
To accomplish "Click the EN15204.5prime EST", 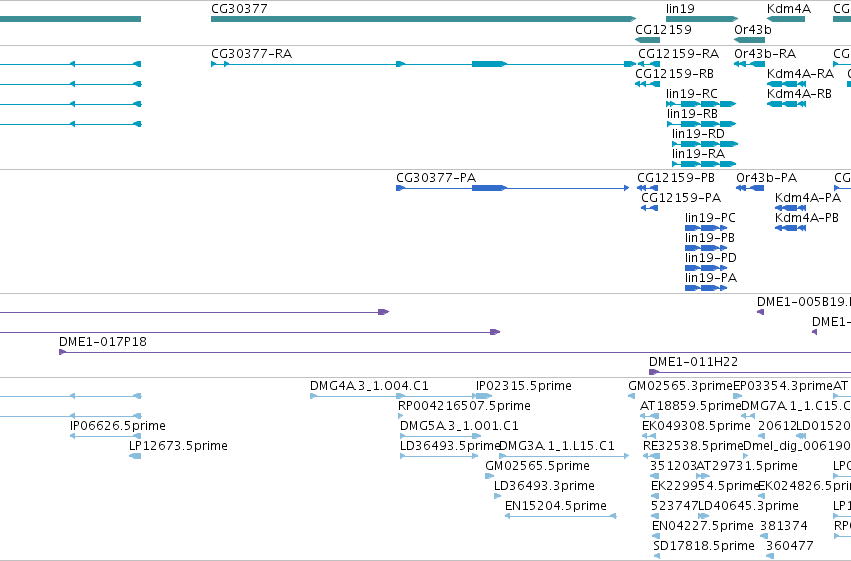I will coord(561,517).
